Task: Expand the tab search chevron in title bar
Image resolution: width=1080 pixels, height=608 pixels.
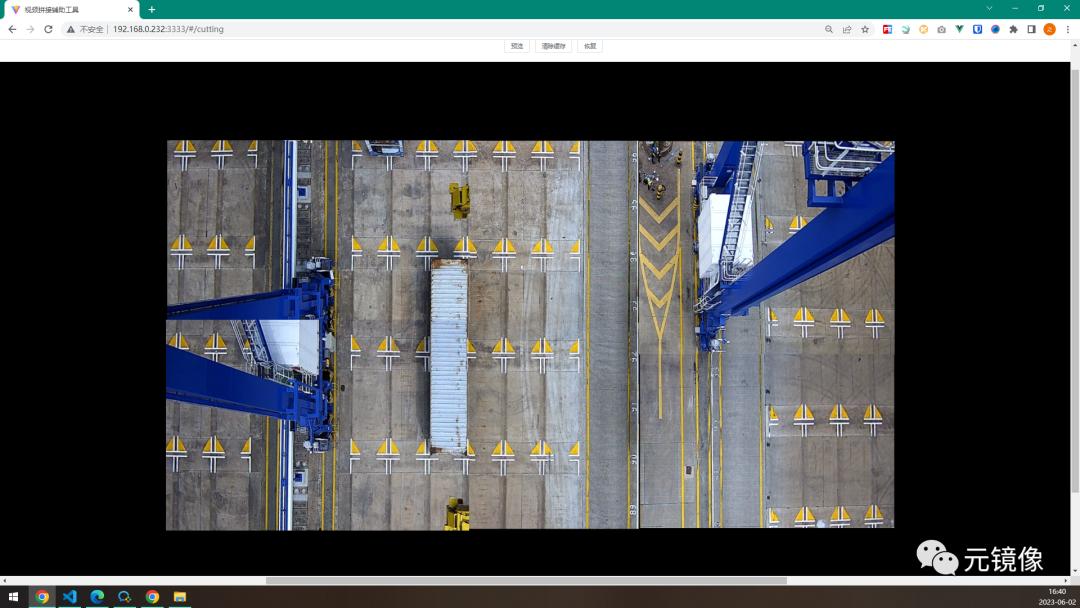Action: tap(989, 9)
